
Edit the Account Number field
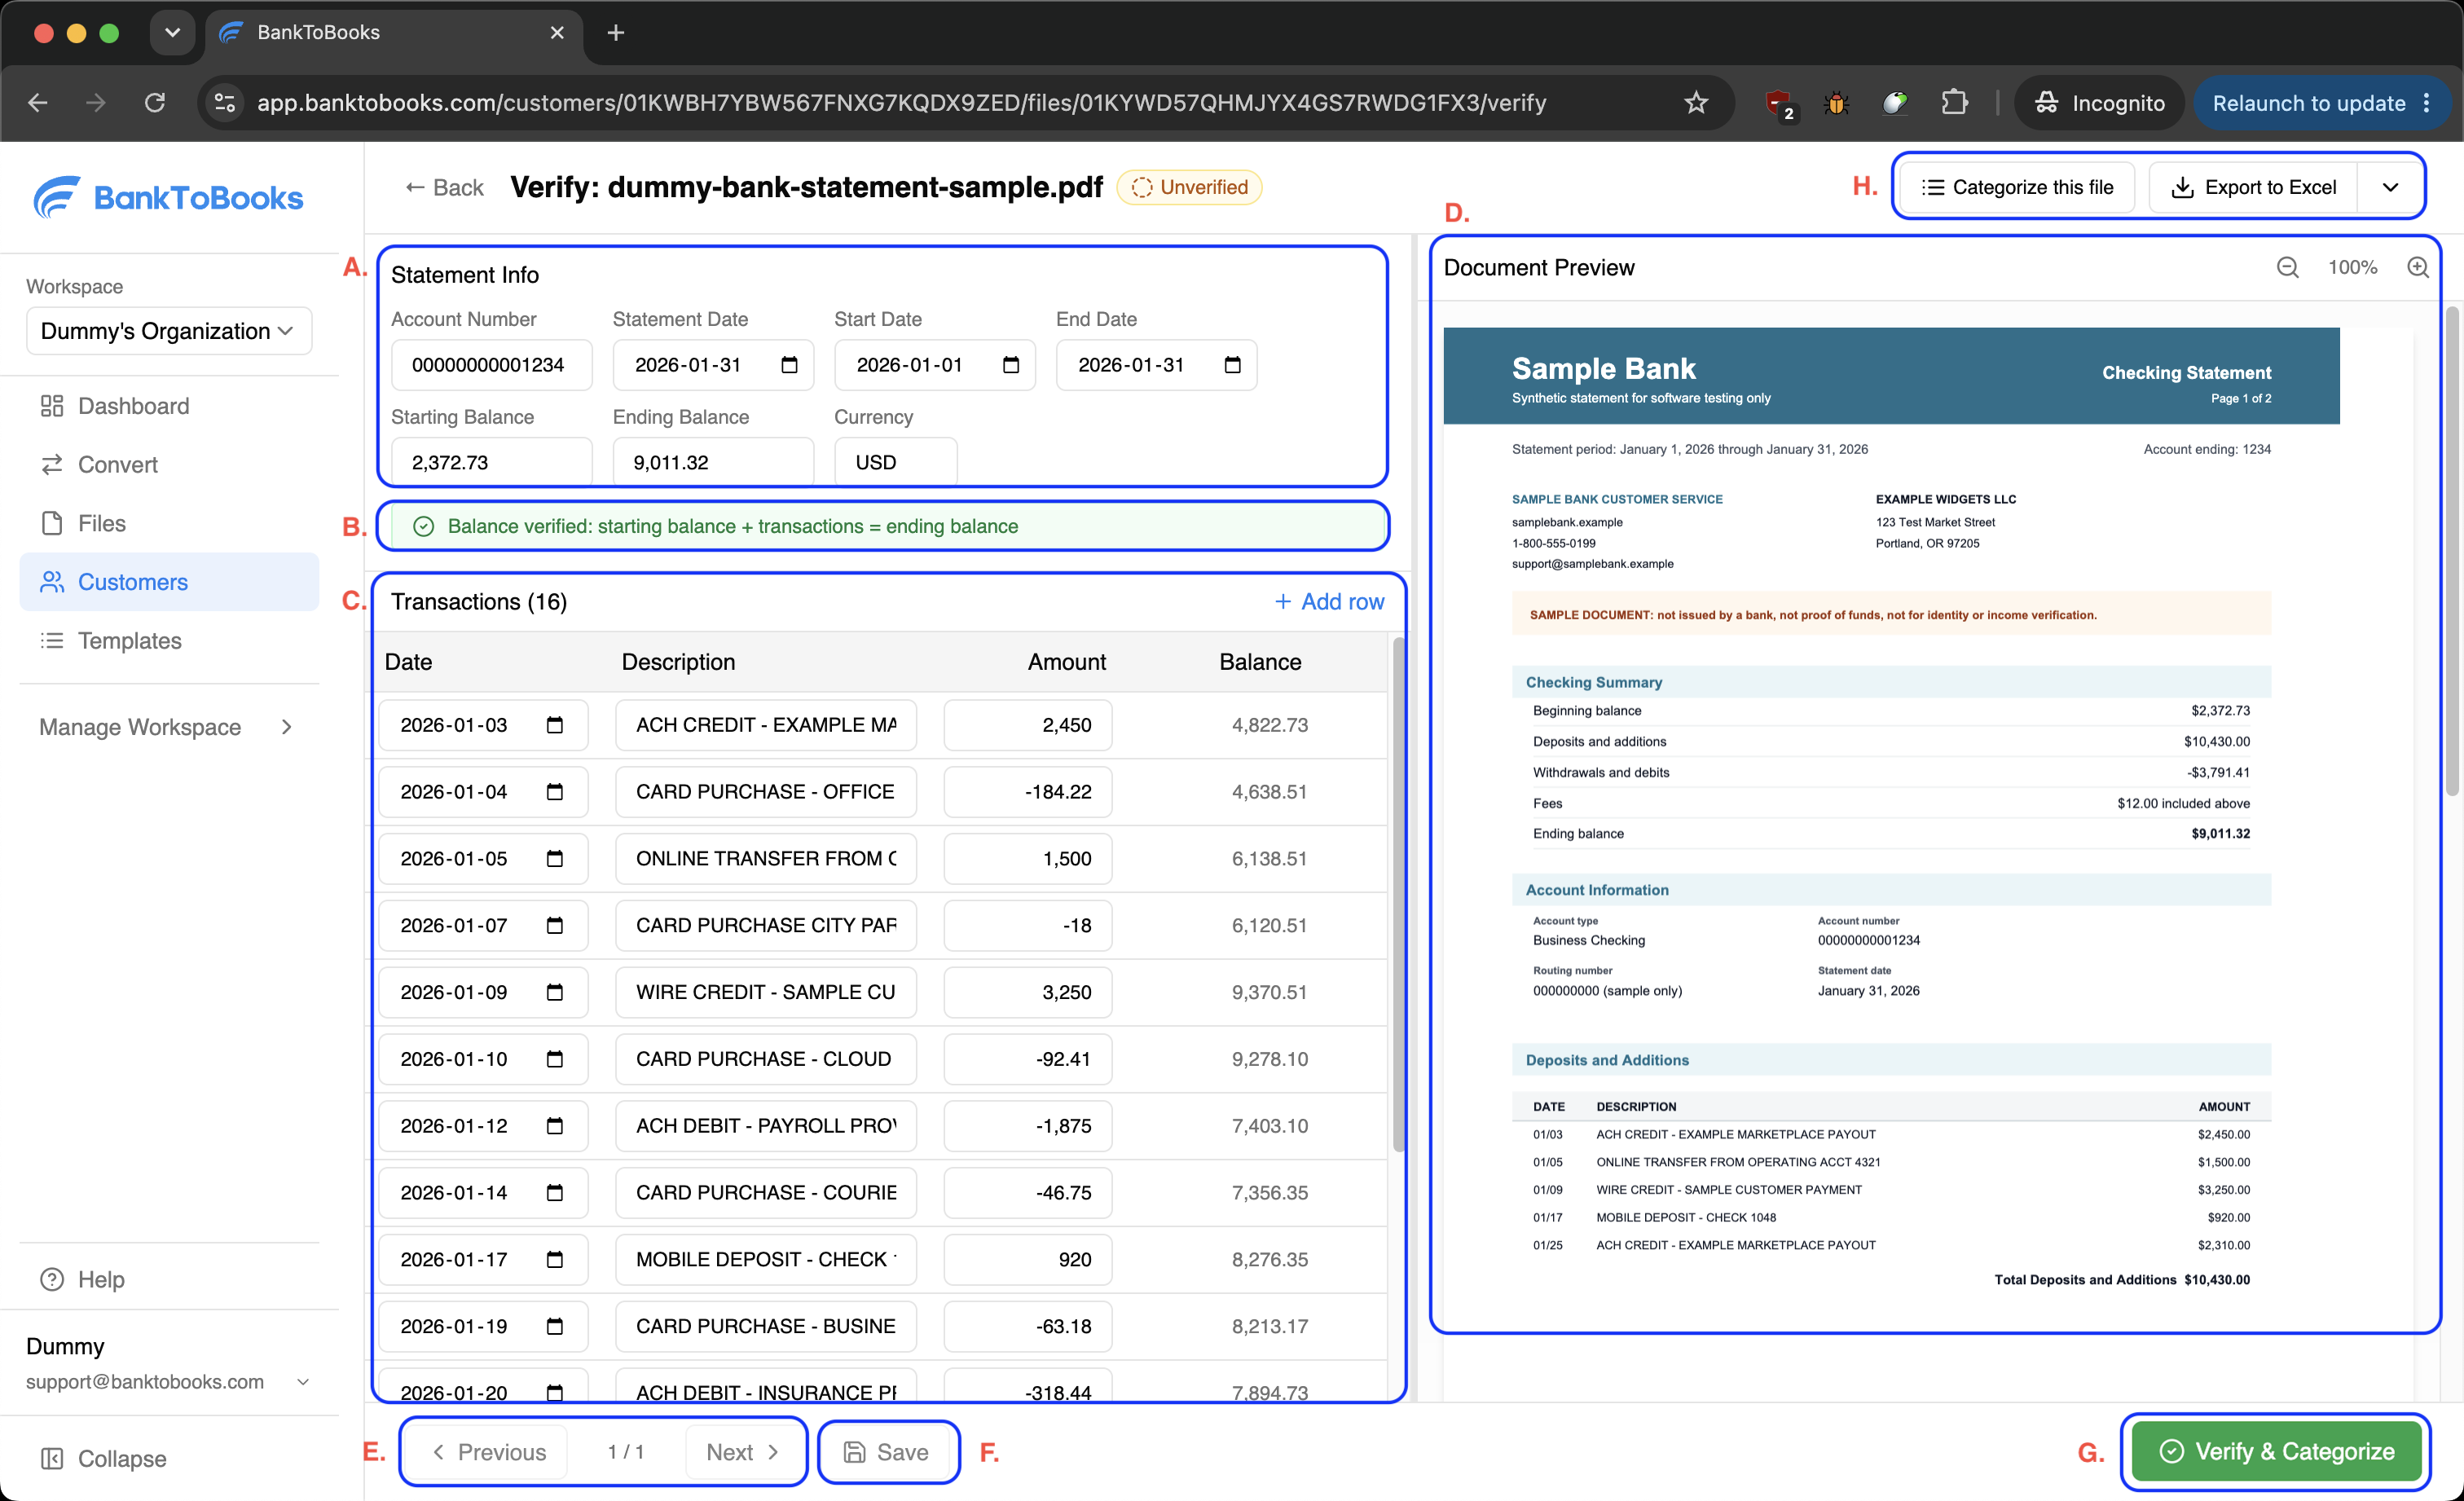pyautogui.click(x=492, y=365)
